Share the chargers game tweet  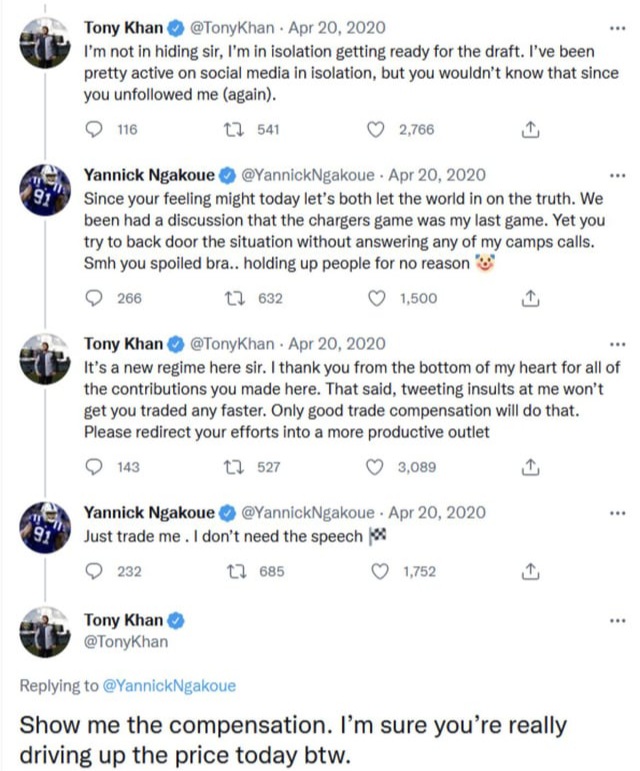click(532, 298)
